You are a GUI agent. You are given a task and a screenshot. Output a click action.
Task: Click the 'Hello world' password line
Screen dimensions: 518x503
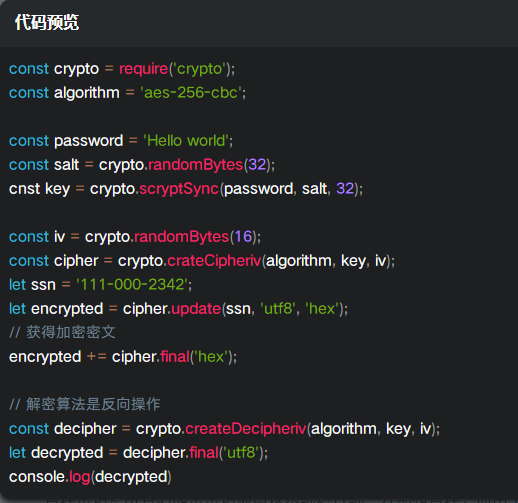coord(121,141)
